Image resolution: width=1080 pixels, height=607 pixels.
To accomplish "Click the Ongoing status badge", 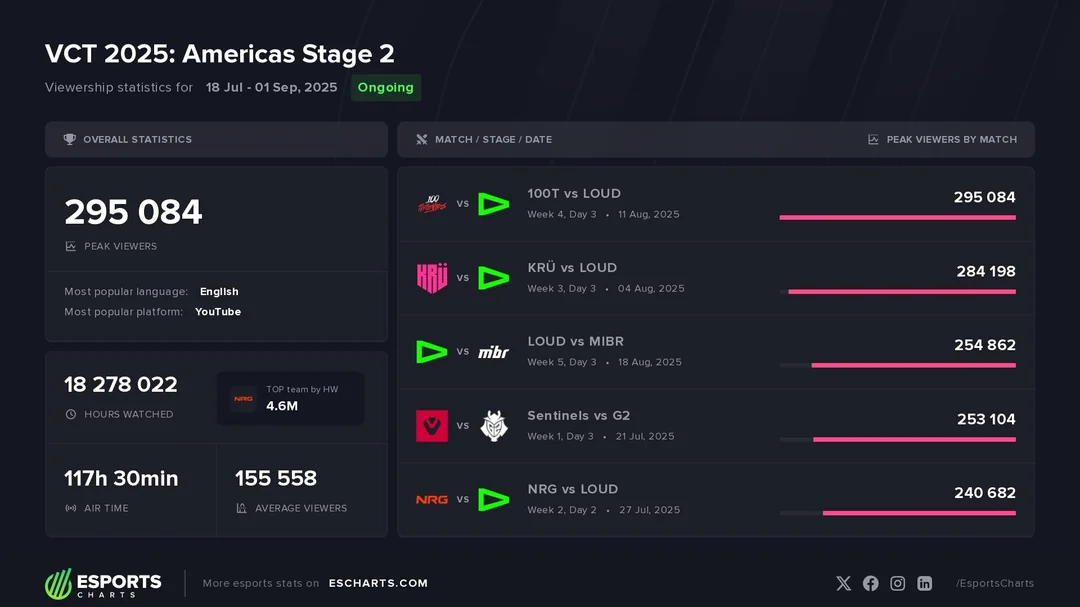I will [x=385, y=88].
